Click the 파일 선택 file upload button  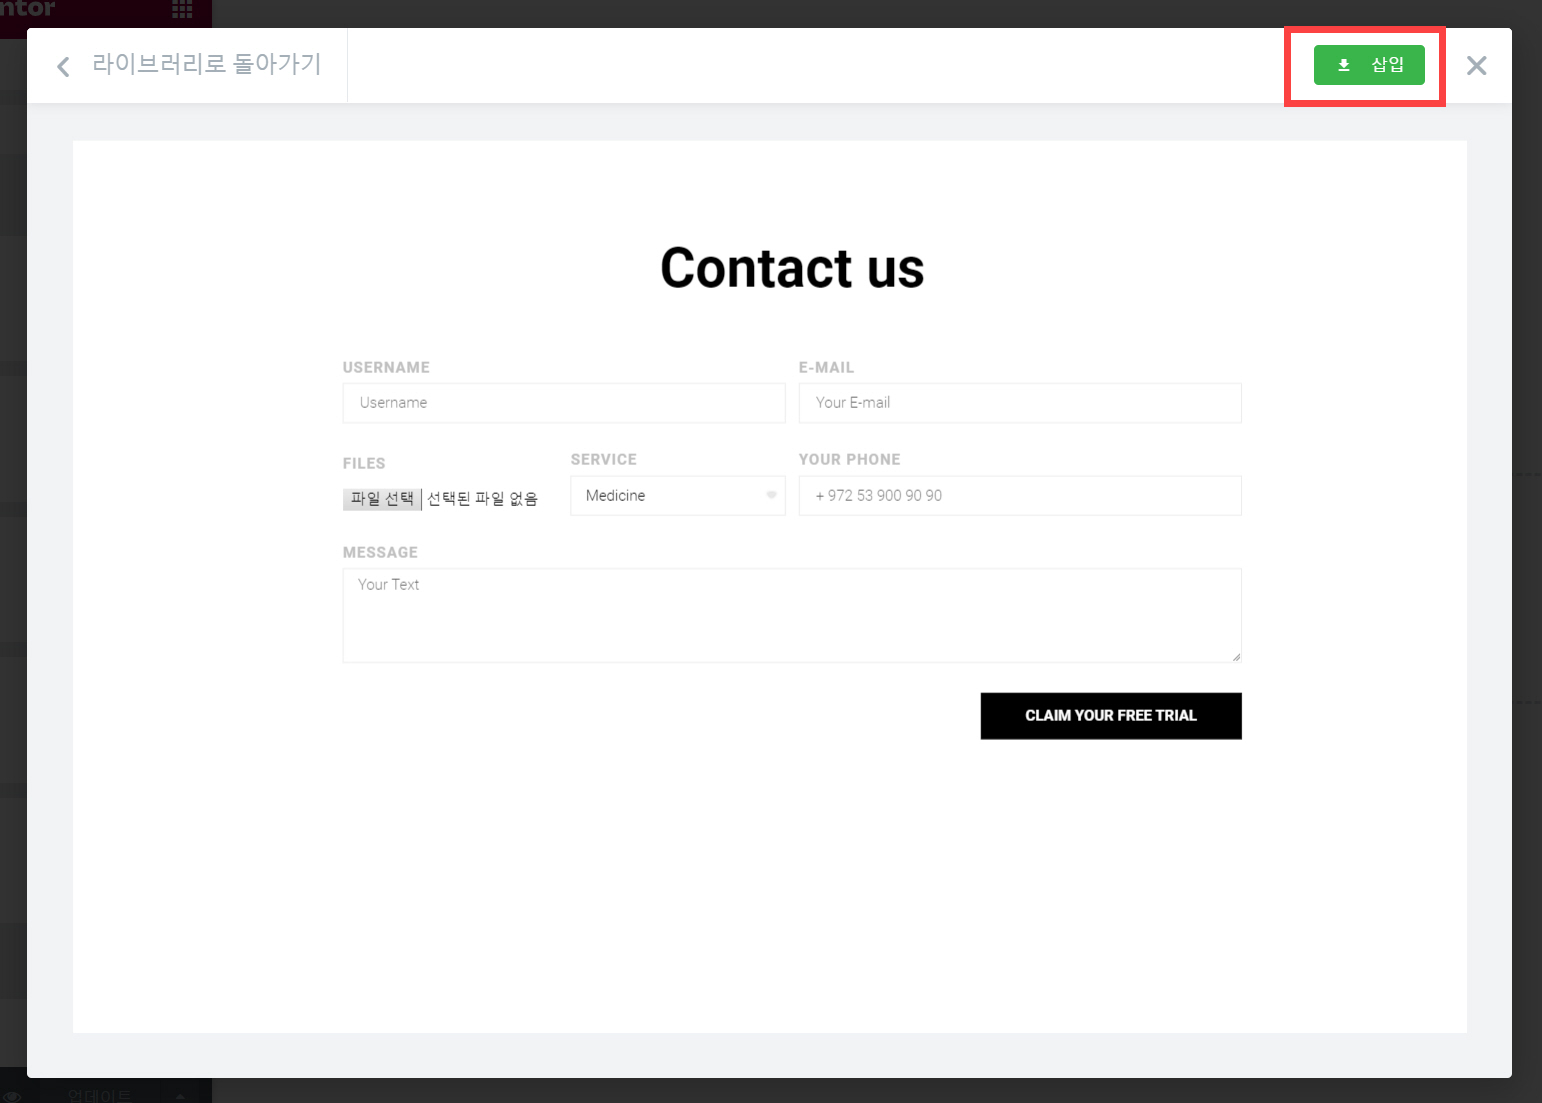tap(381, 498)
